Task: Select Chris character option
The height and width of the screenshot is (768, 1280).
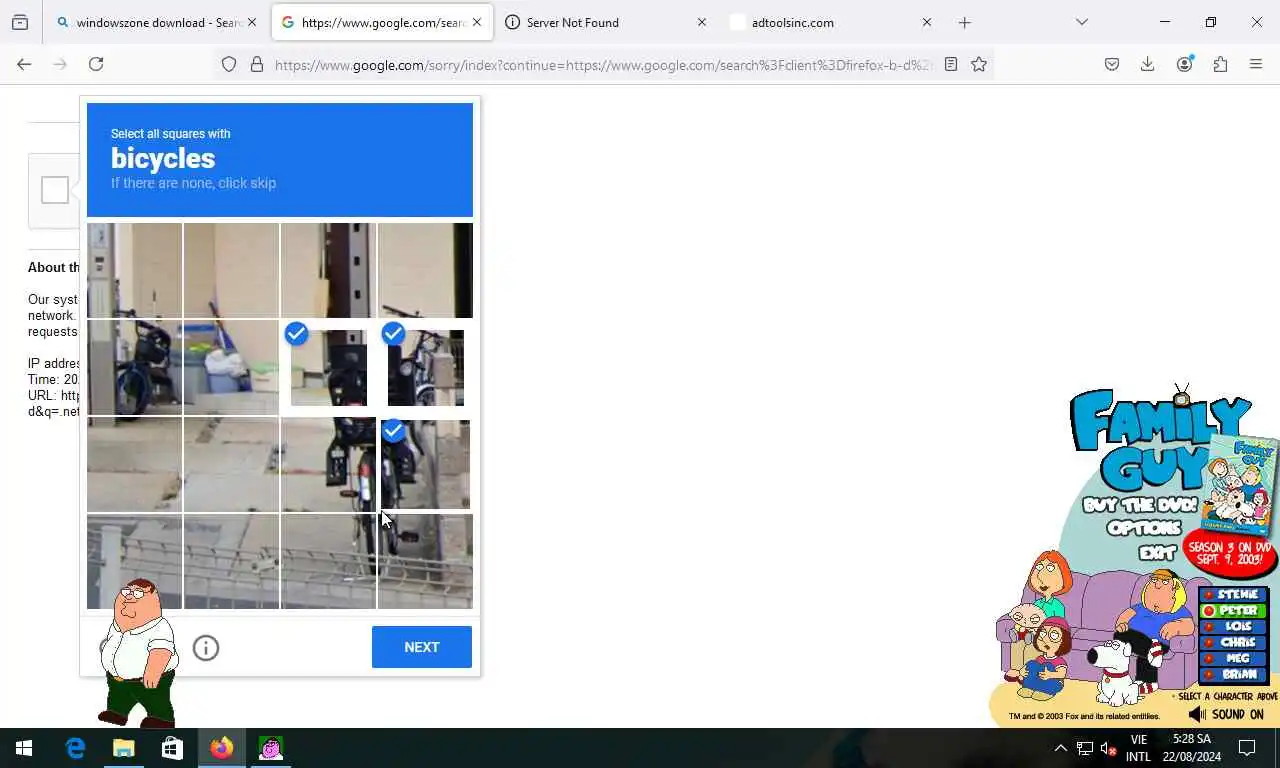Action: coord(1233,642)
